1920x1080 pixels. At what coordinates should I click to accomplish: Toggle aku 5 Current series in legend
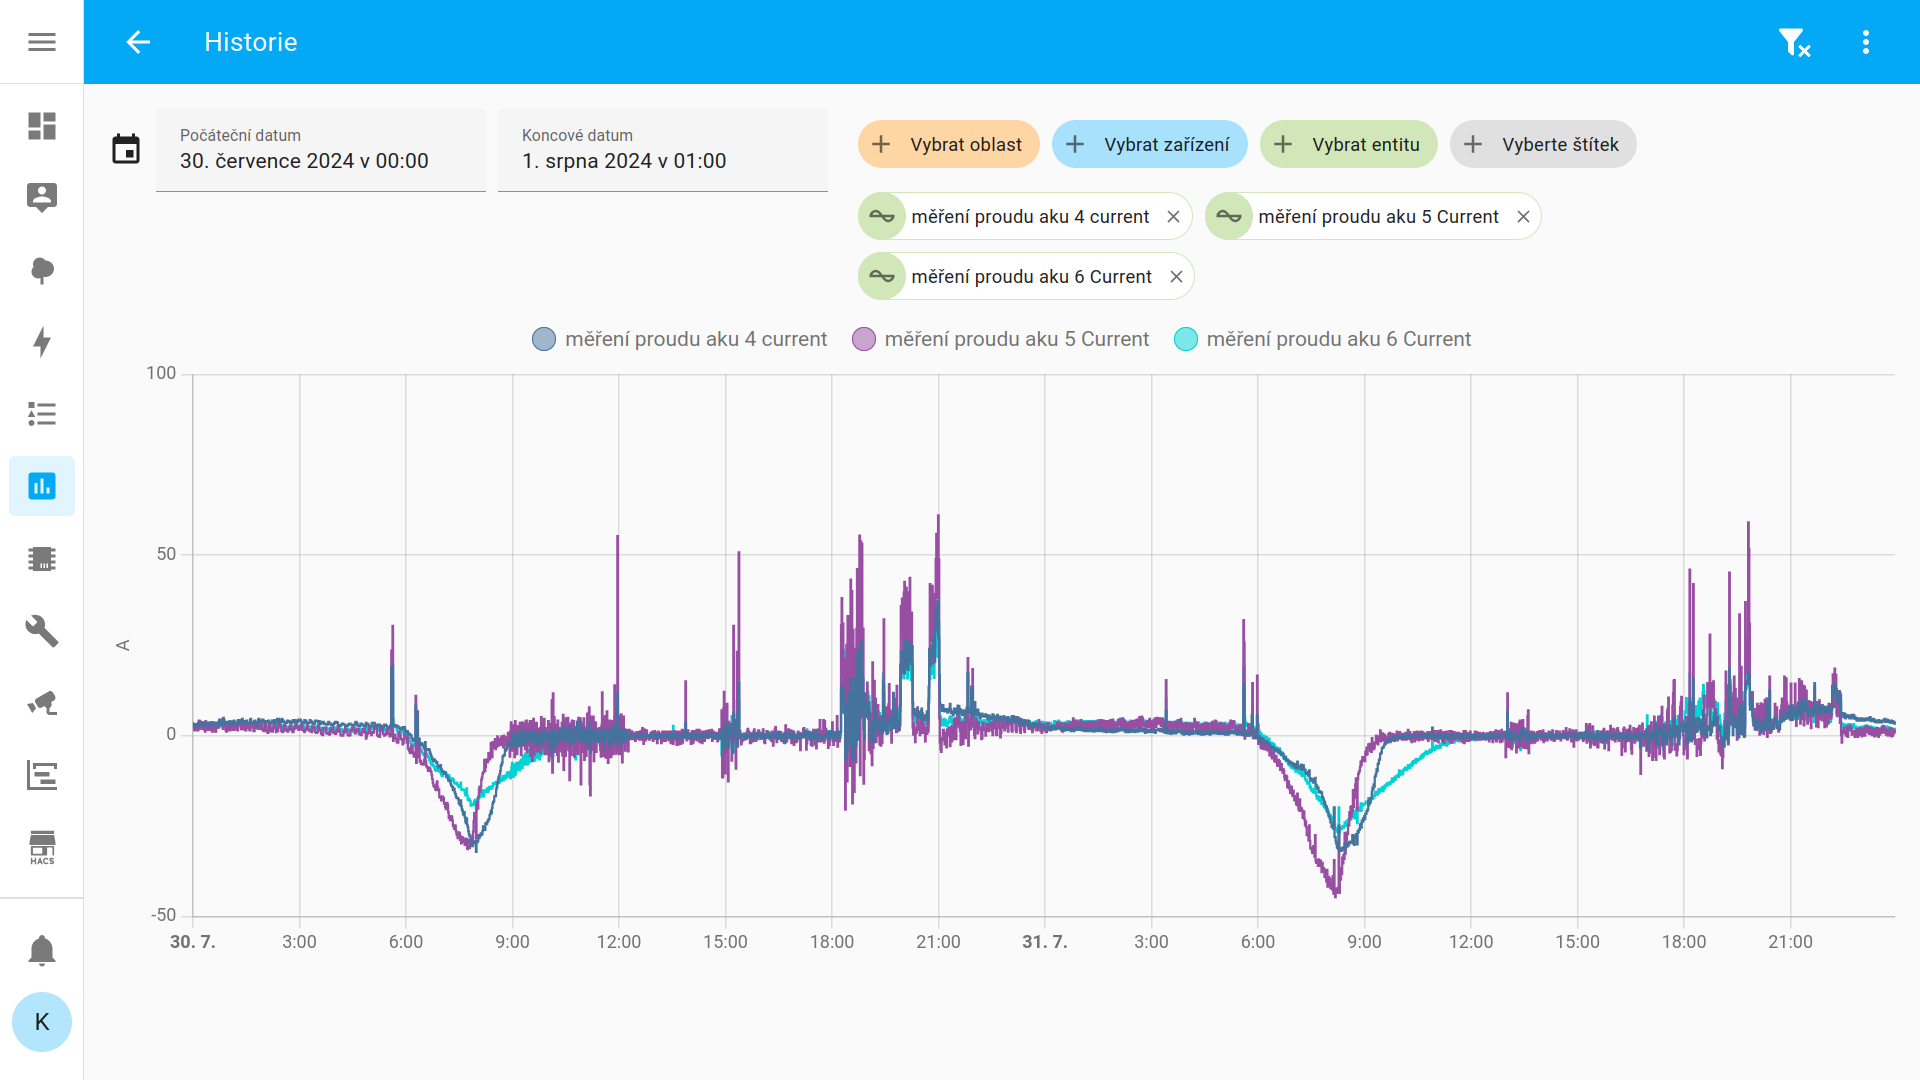tap(1000, 339)
